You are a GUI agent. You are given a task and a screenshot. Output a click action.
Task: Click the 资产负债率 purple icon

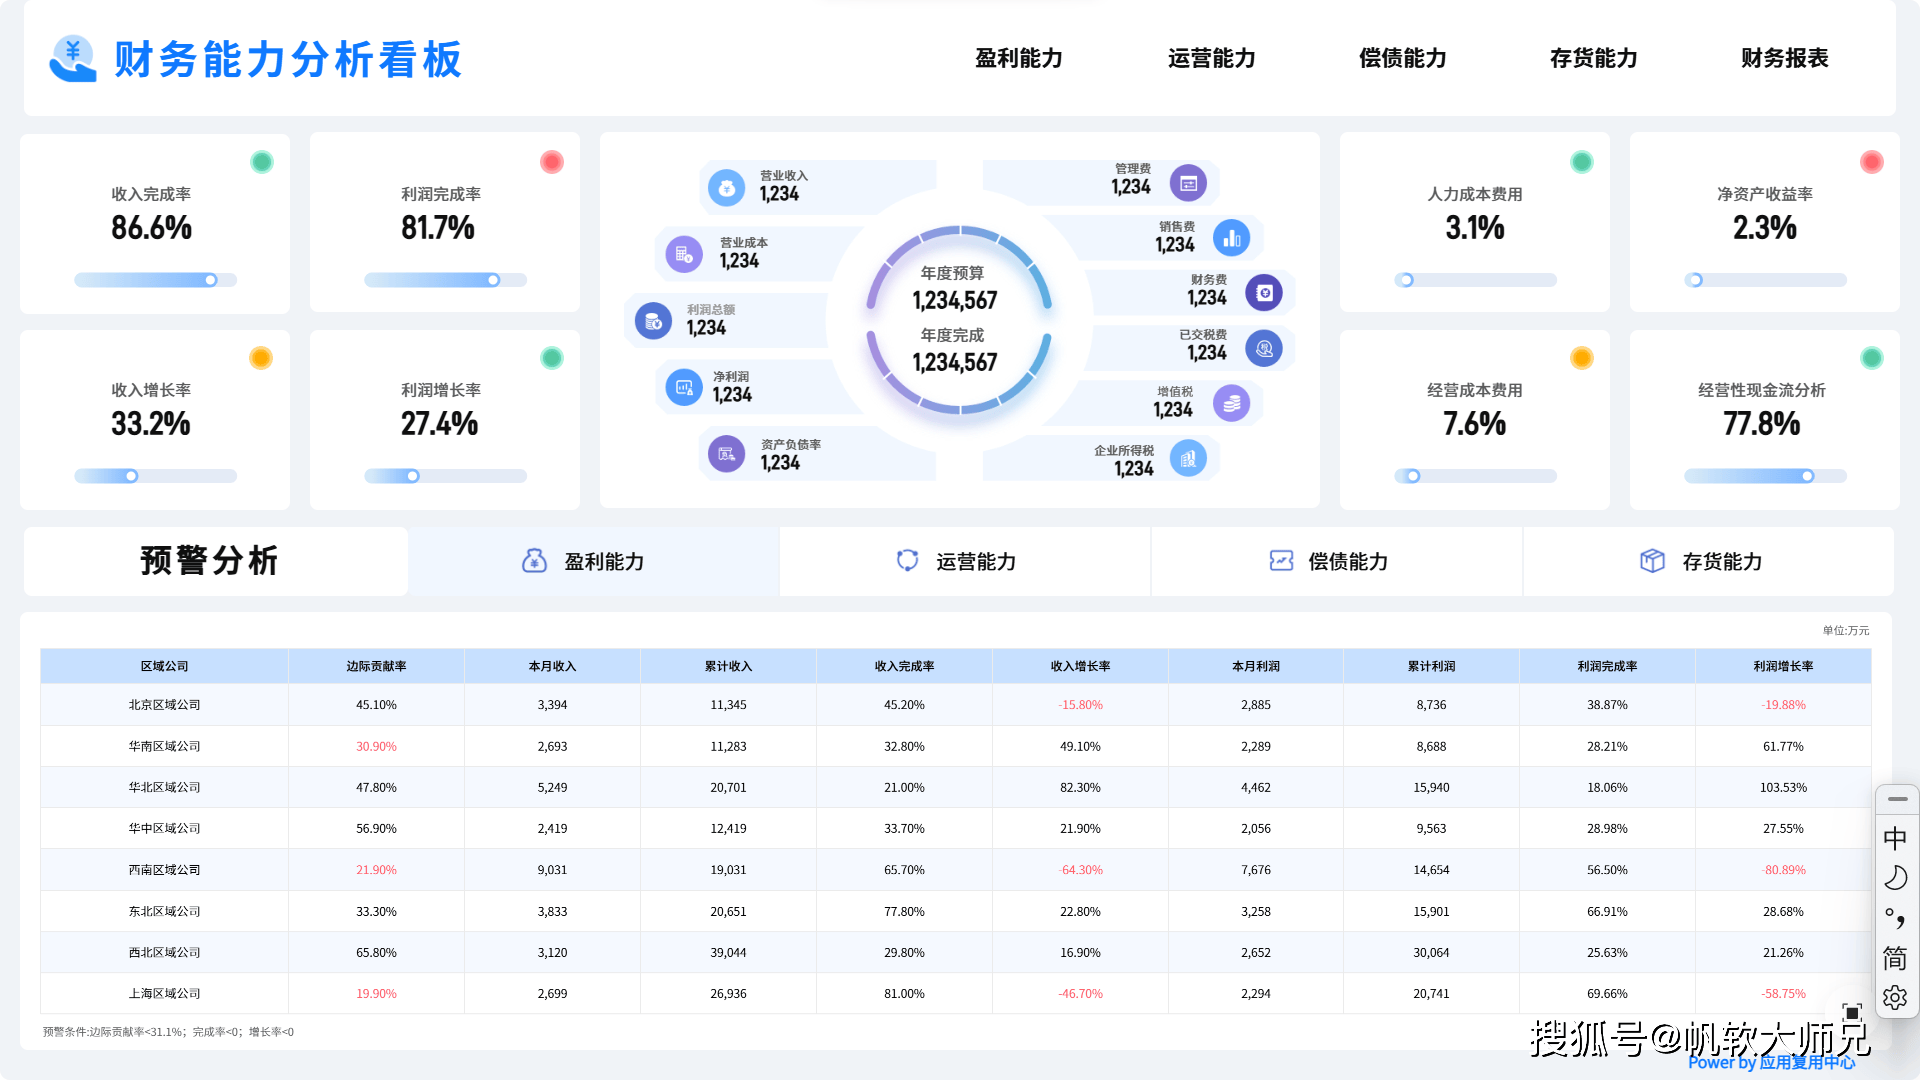click(727, 454)
